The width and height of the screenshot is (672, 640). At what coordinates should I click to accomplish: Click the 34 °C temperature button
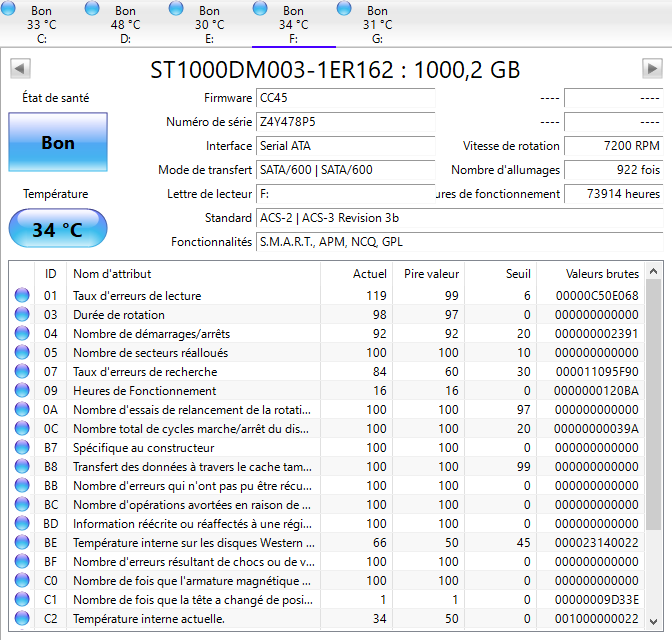[x=58, y=228]
